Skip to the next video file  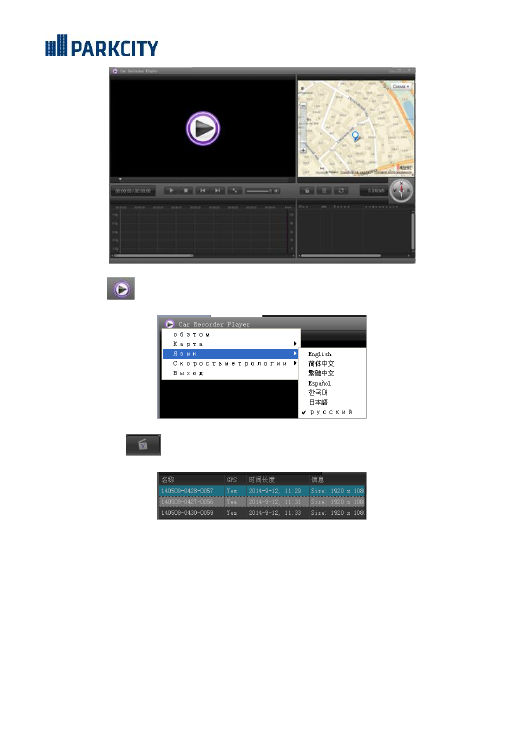point(218,190)
